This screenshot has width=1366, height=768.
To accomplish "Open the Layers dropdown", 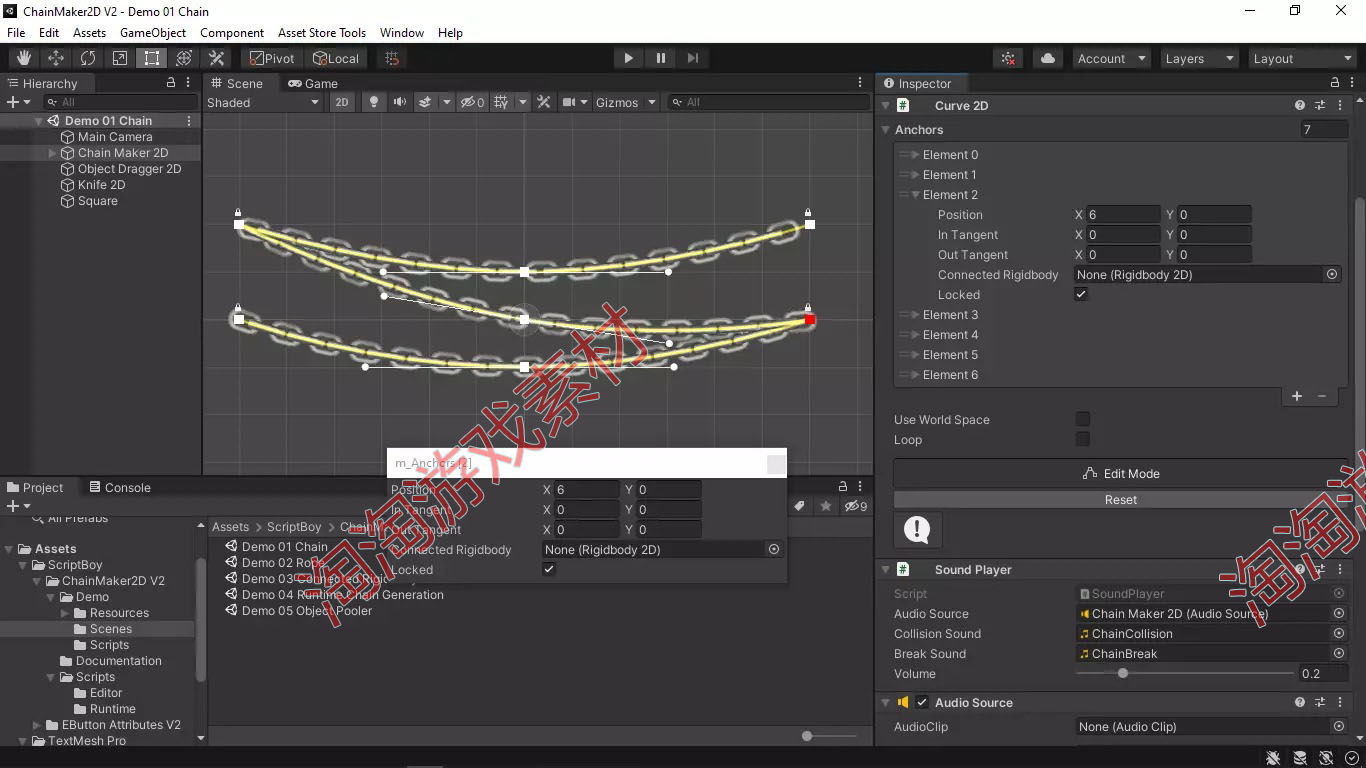I will tap(1198, 58).
